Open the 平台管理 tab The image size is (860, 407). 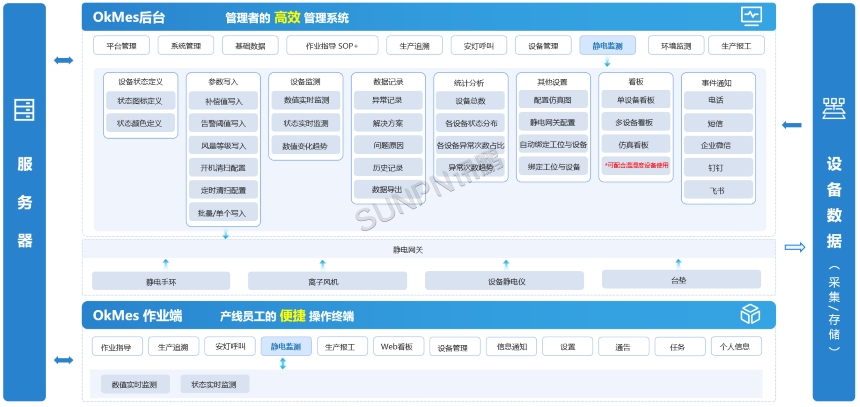click(x=121, y=46)
